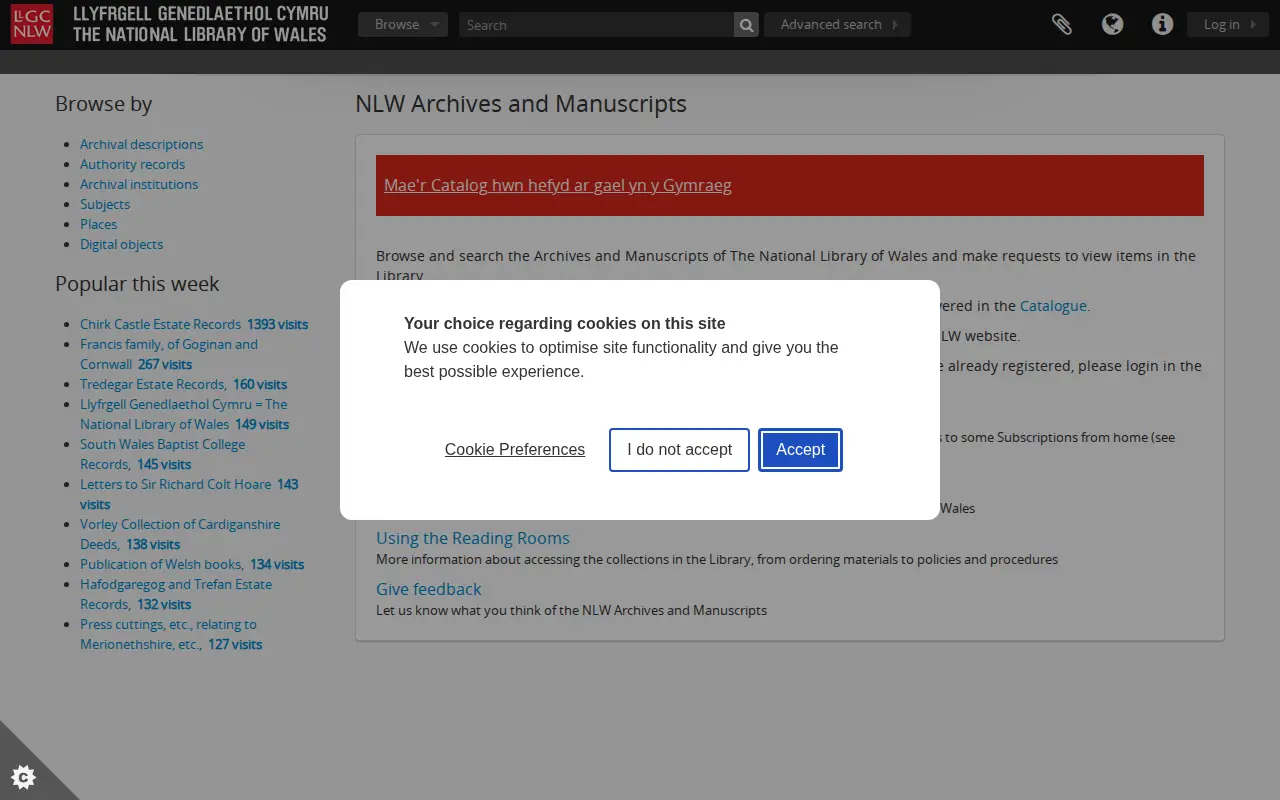Open Hafodgaregog and Trefan Estate Records
The image size is (1280, 800).
(x=176, y=594)
